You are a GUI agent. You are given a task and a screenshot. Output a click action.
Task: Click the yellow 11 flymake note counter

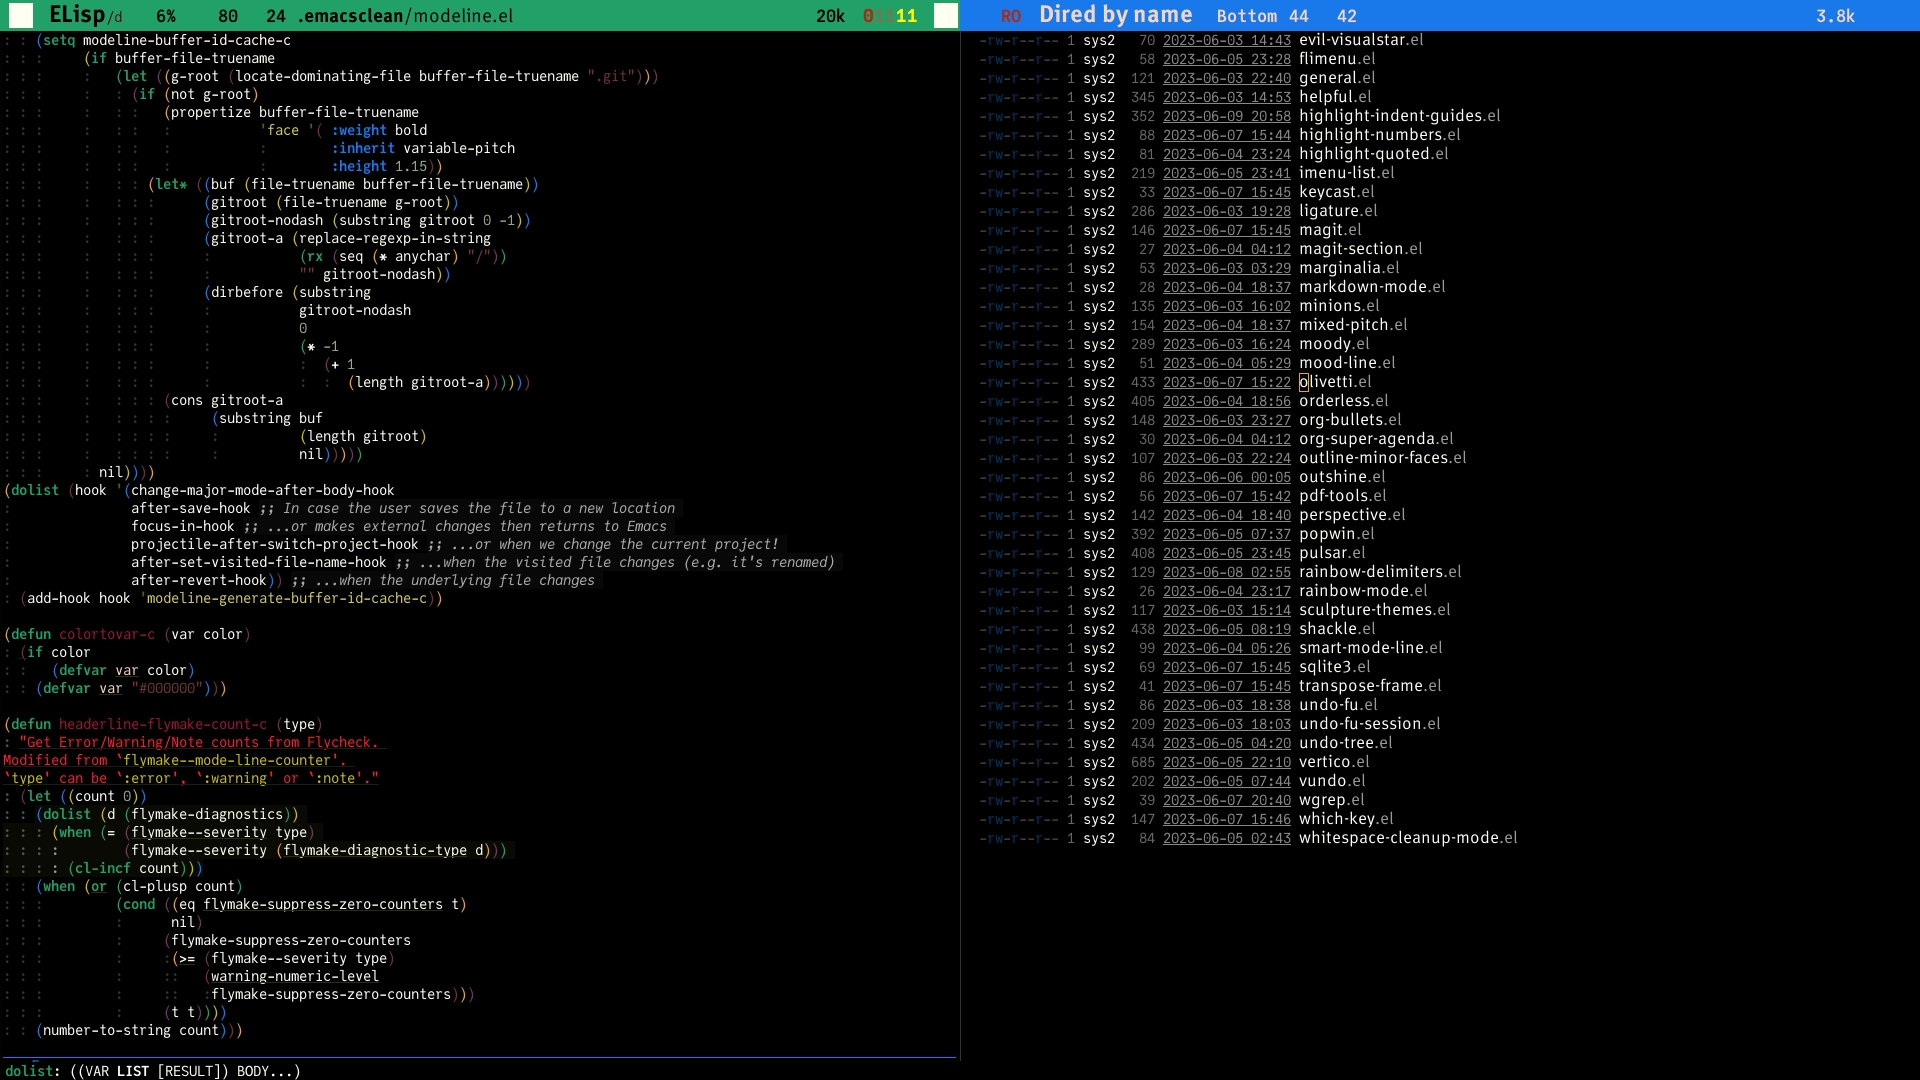pyautogui.click(x=906, y=16)
